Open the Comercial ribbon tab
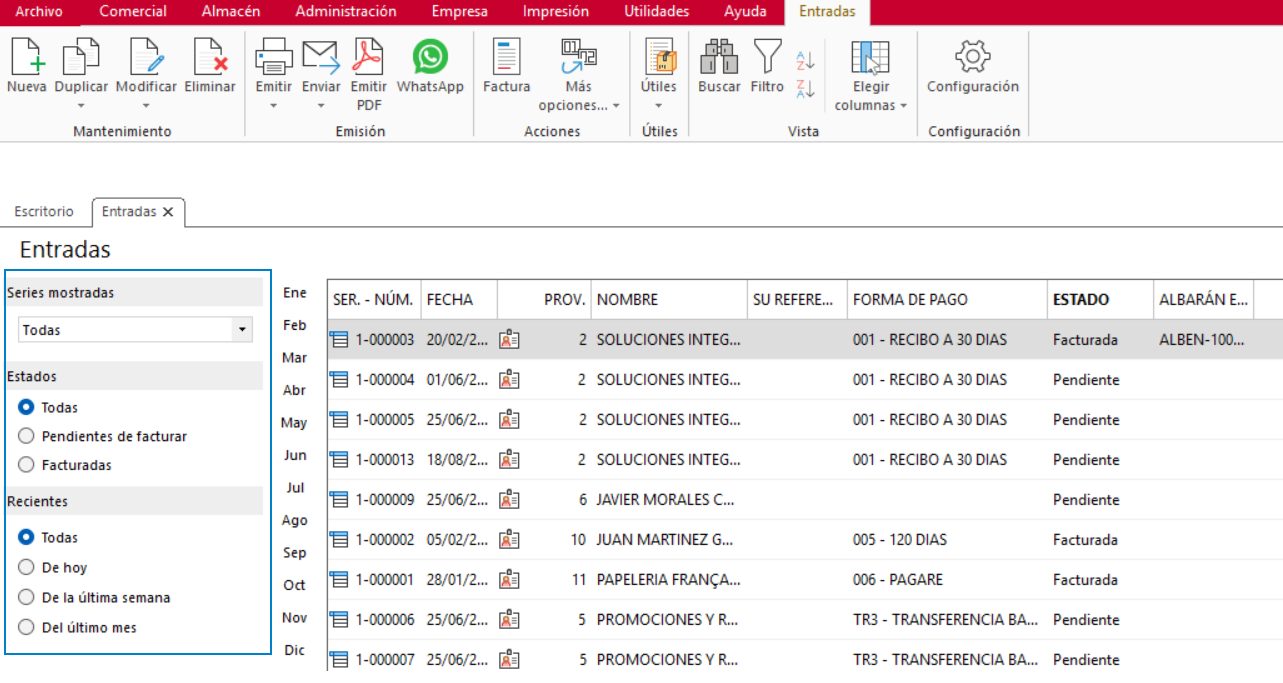 pyautogui.click(x=133, y=12)
